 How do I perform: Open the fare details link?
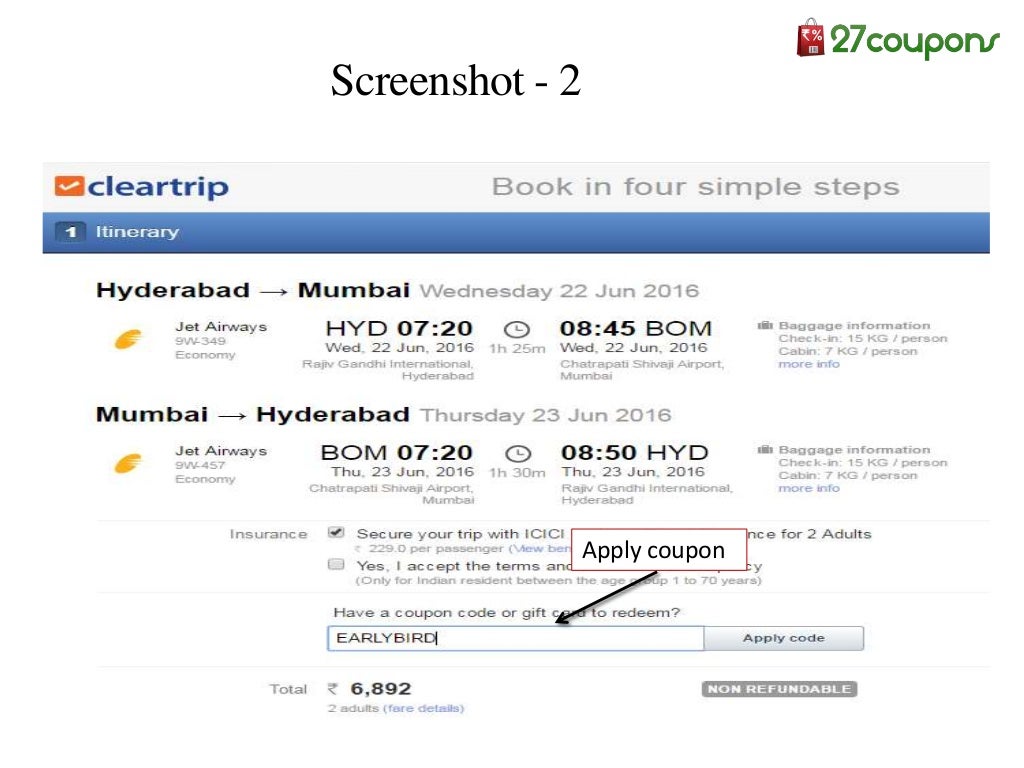[x=424, y=708]
